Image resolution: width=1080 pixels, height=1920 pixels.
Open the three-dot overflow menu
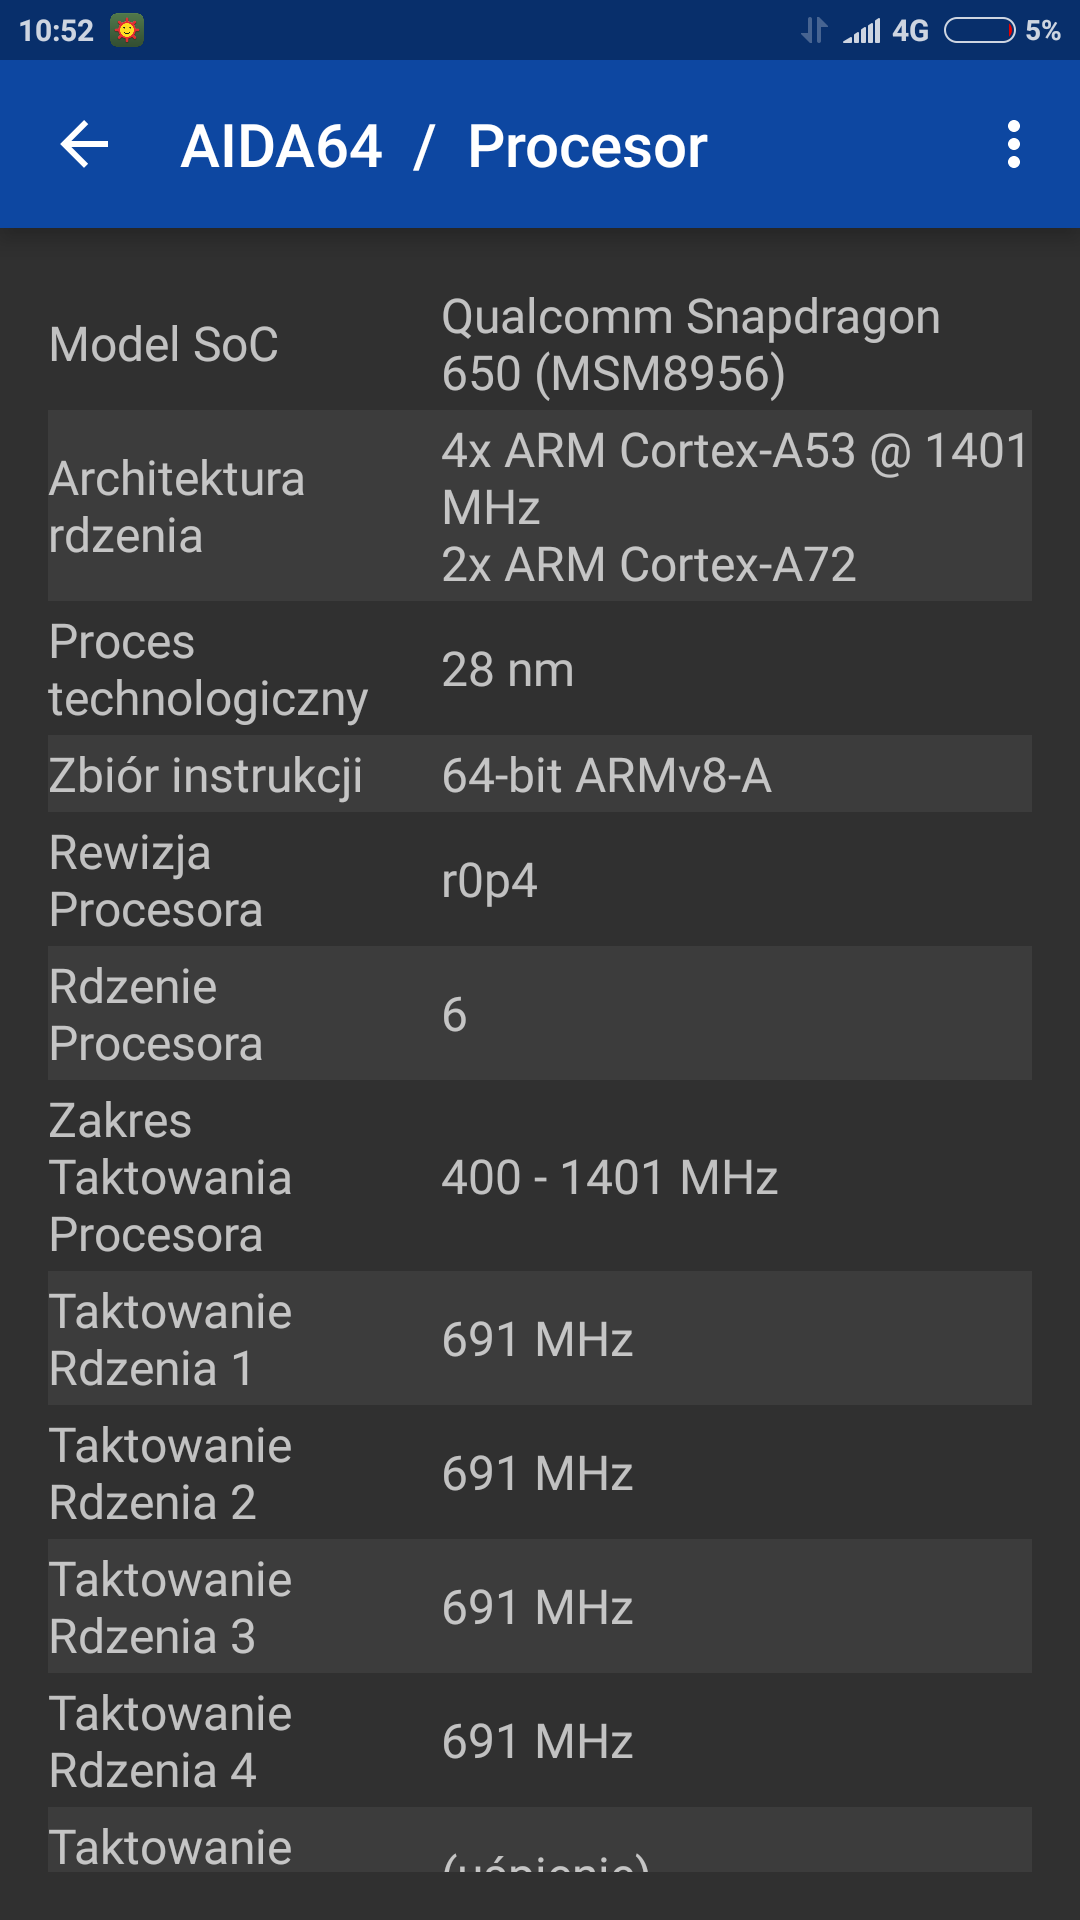pyautogui.click(x=1013, y=145)
